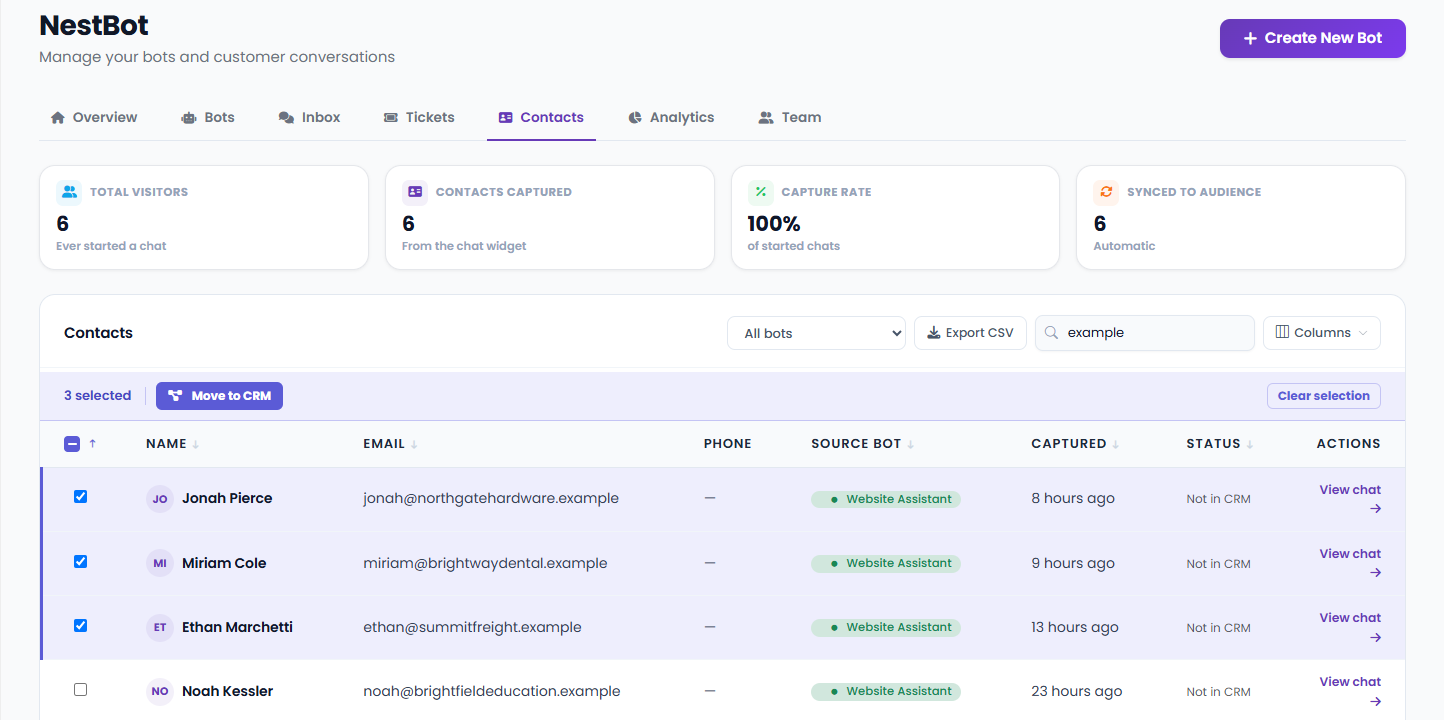The height and width of the screenshot is (720, 1444).
Task: Open View chat for Noah Kessler
Action: (x=1350, y=691)
